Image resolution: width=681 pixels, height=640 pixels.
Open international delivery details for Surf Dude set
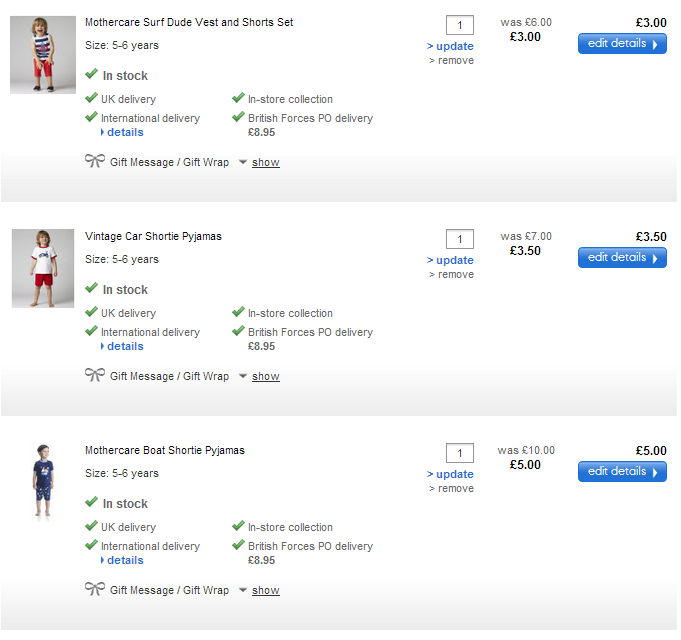(124, 132)
